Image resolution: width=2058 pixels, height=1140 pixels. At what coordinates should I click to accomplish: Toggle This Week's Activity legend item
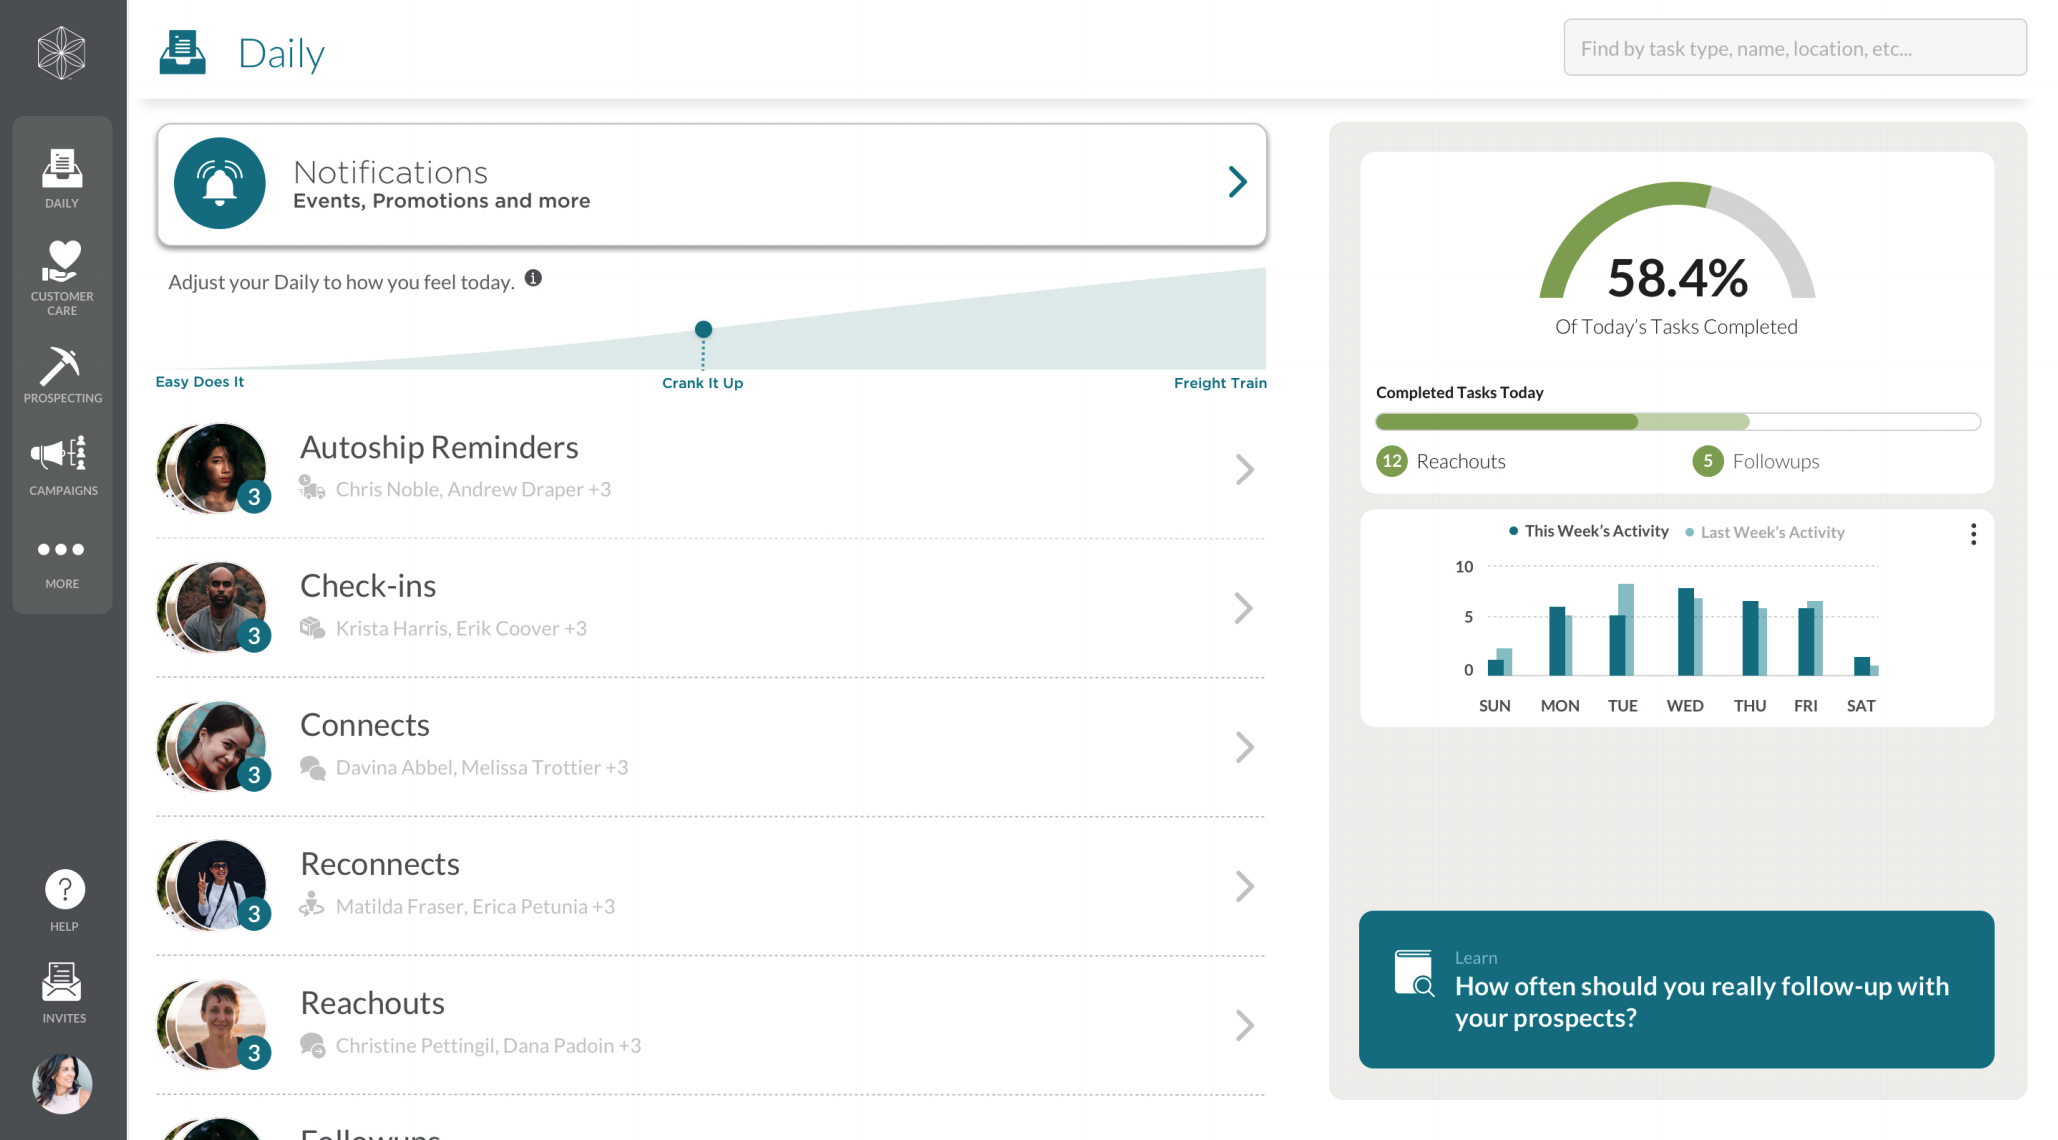point(1589,531)
